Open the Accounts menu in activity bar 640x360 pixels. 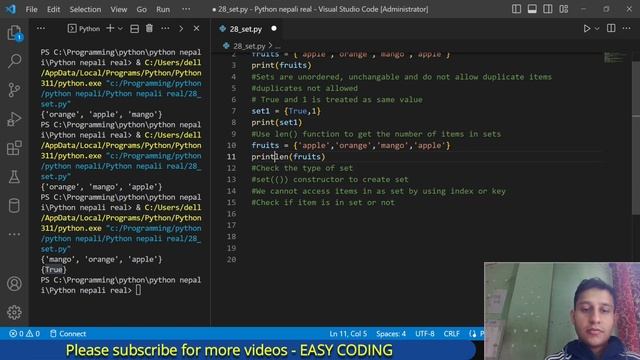[x=14, y=284]
